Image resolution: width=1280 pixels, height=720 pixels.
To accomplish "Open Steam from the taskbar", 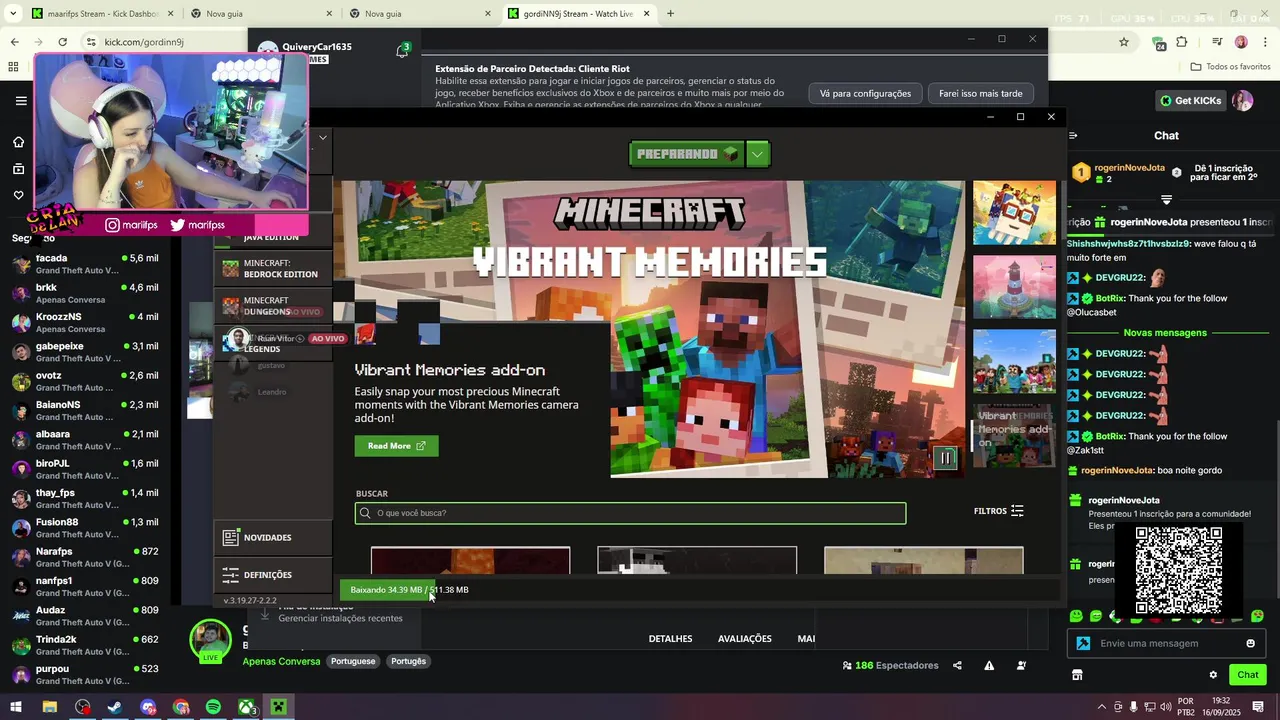I will click(x=115, y=707).
